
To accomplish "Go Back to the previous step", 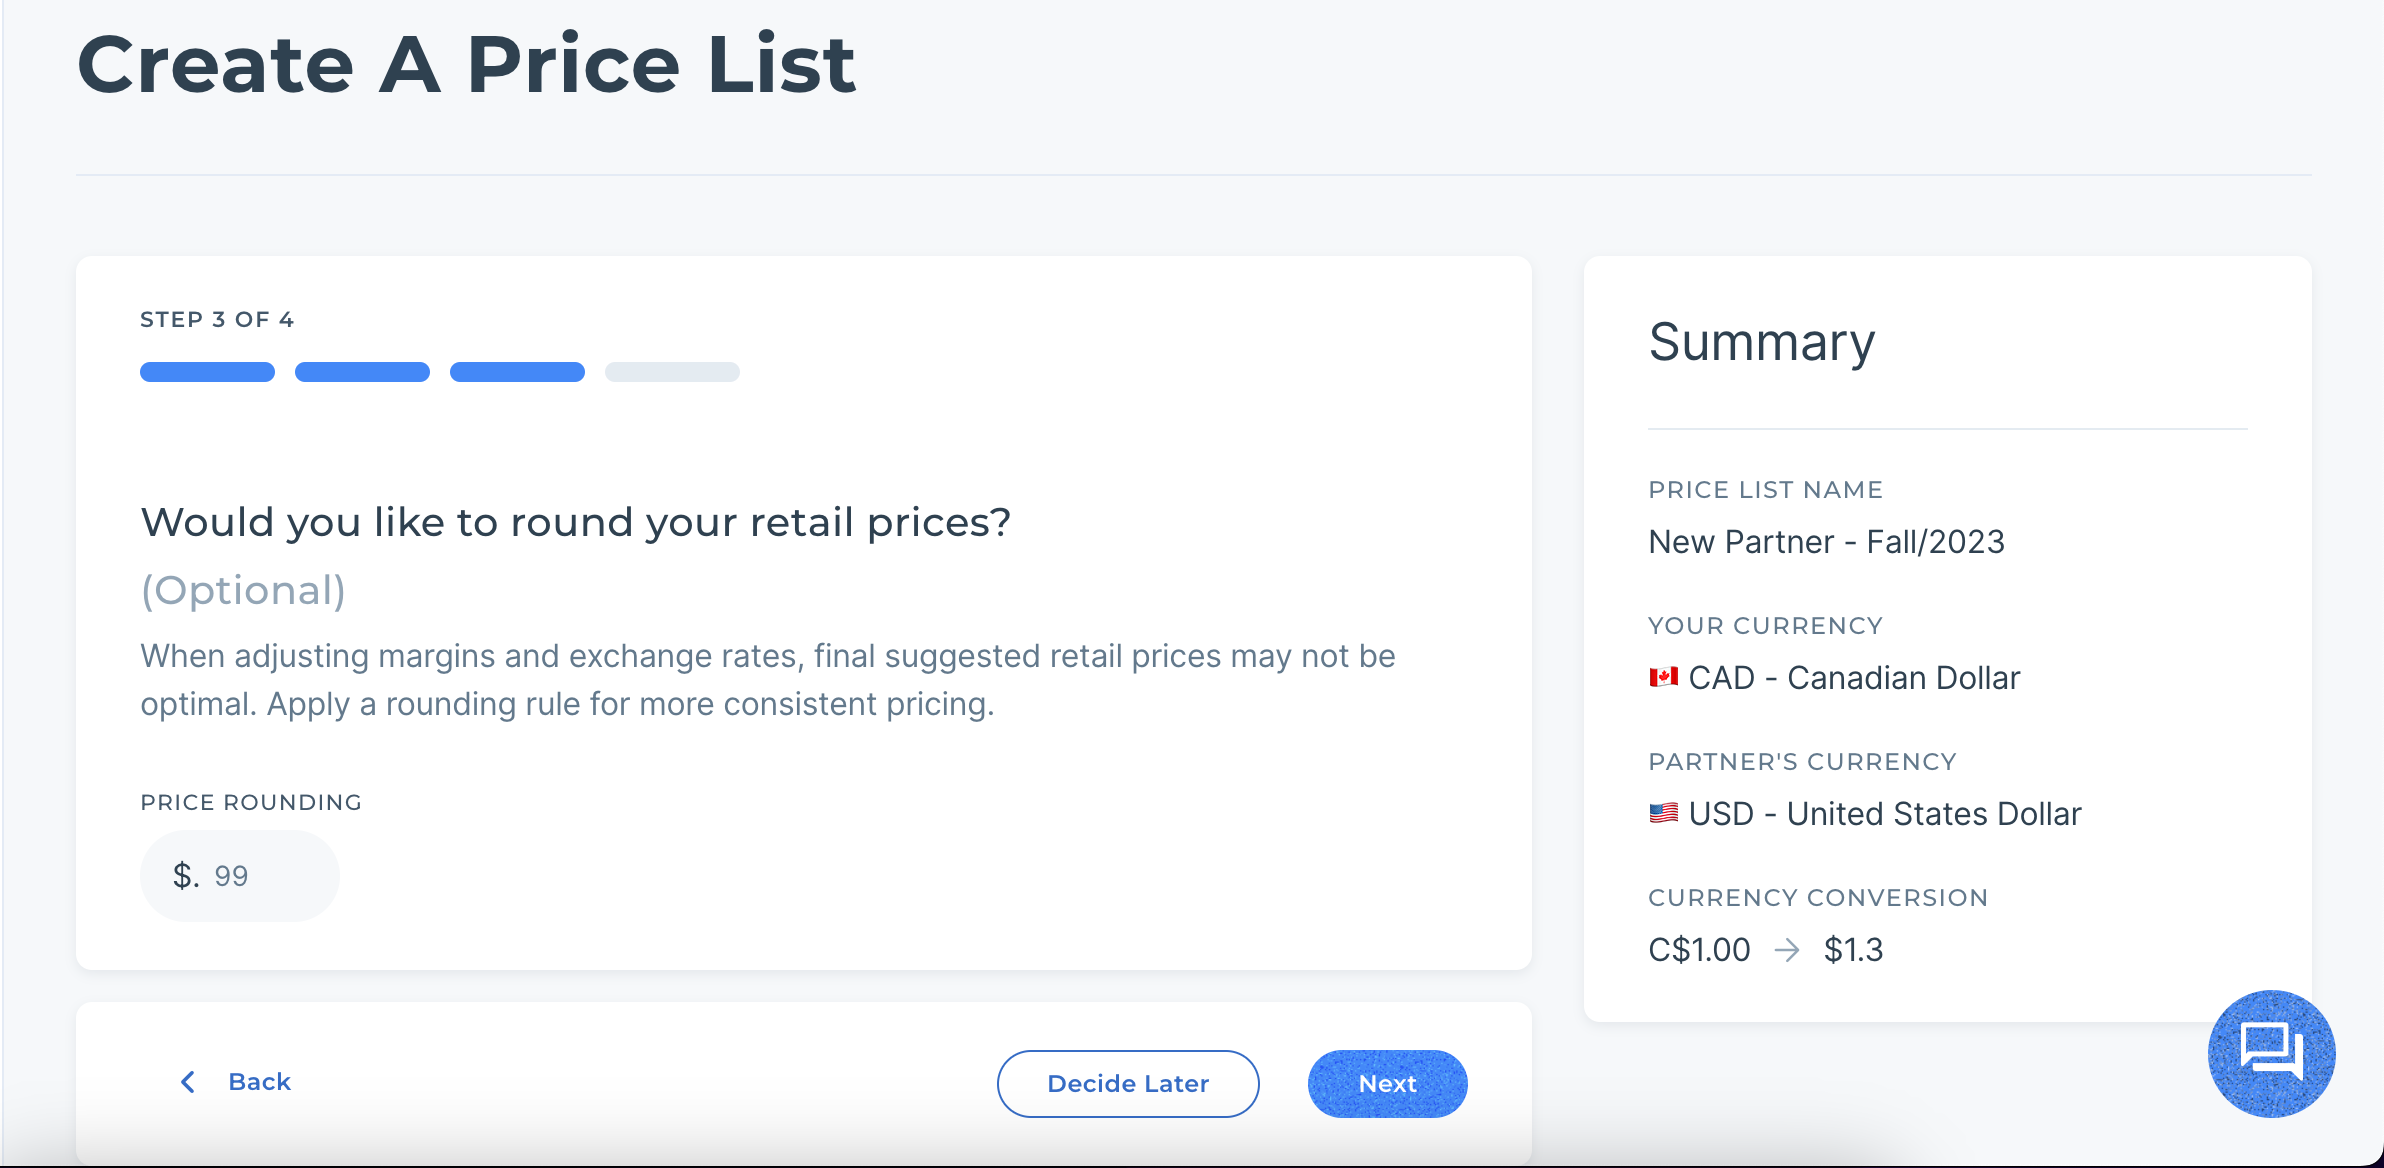I will click(x=259, y=1082).
